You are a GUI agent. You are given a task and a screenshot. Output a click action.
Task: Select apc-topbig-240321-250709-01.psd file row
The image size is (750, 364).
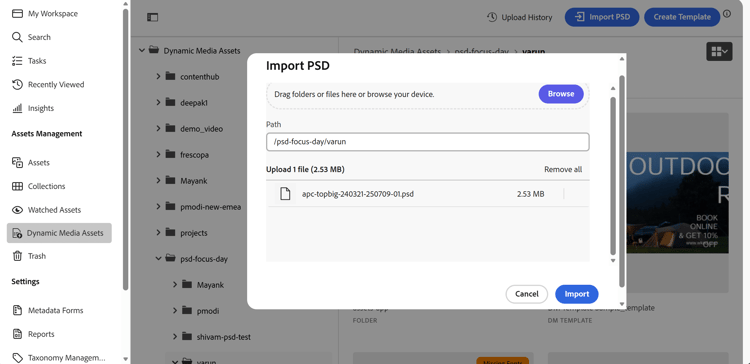coord(428,194)
